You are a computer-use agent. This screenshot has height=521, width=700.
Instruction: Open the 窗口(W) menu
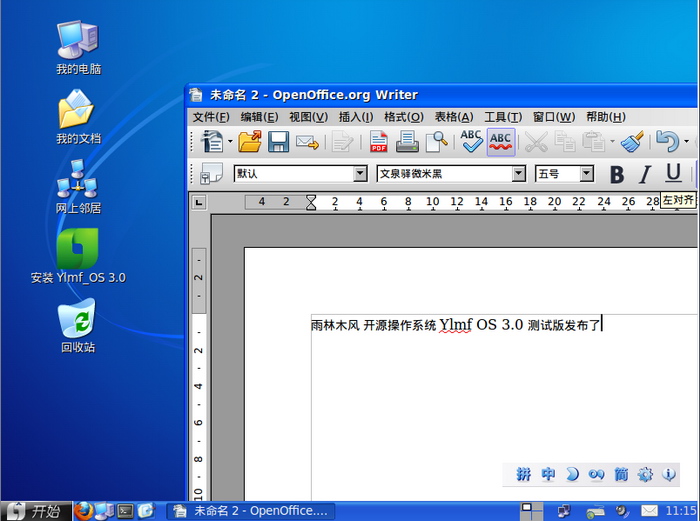coord(554,117)
